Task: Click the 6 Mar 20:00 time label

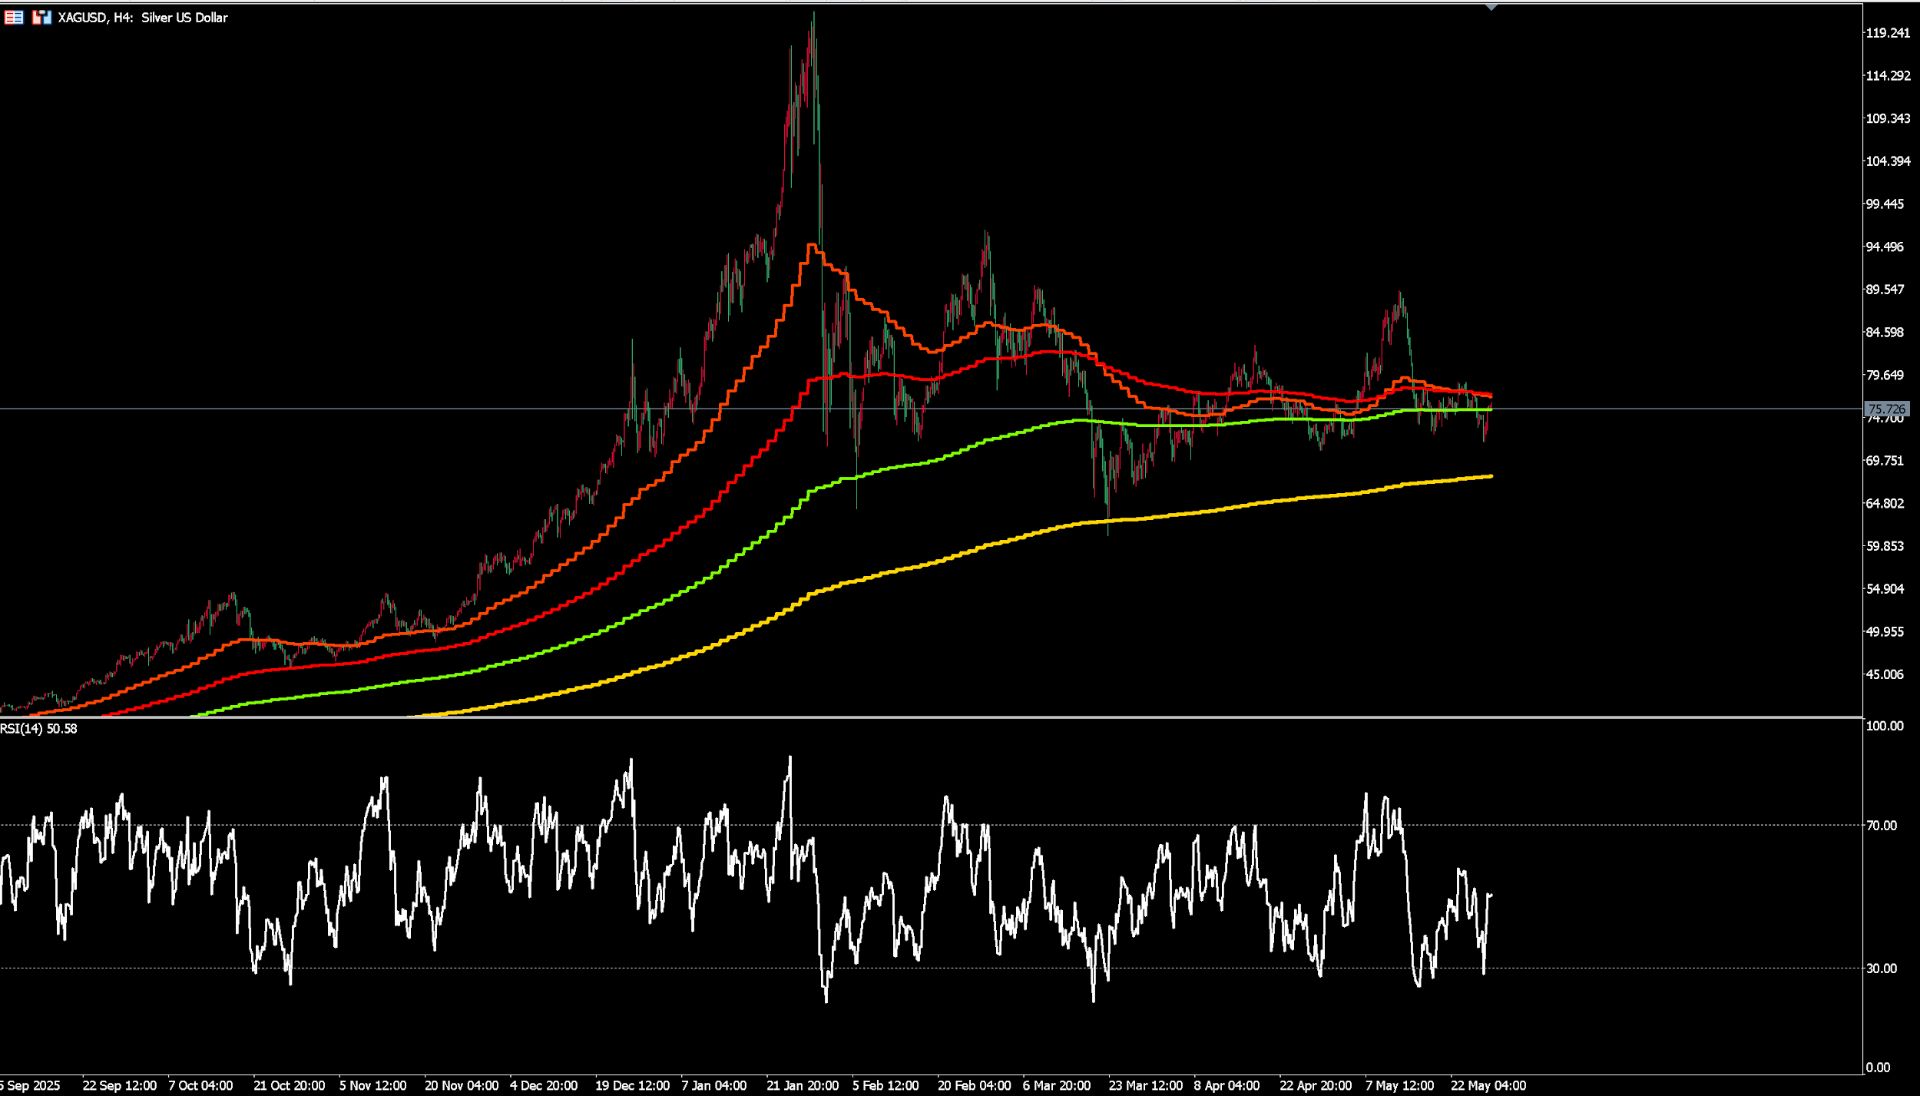Action: 1056,1085
